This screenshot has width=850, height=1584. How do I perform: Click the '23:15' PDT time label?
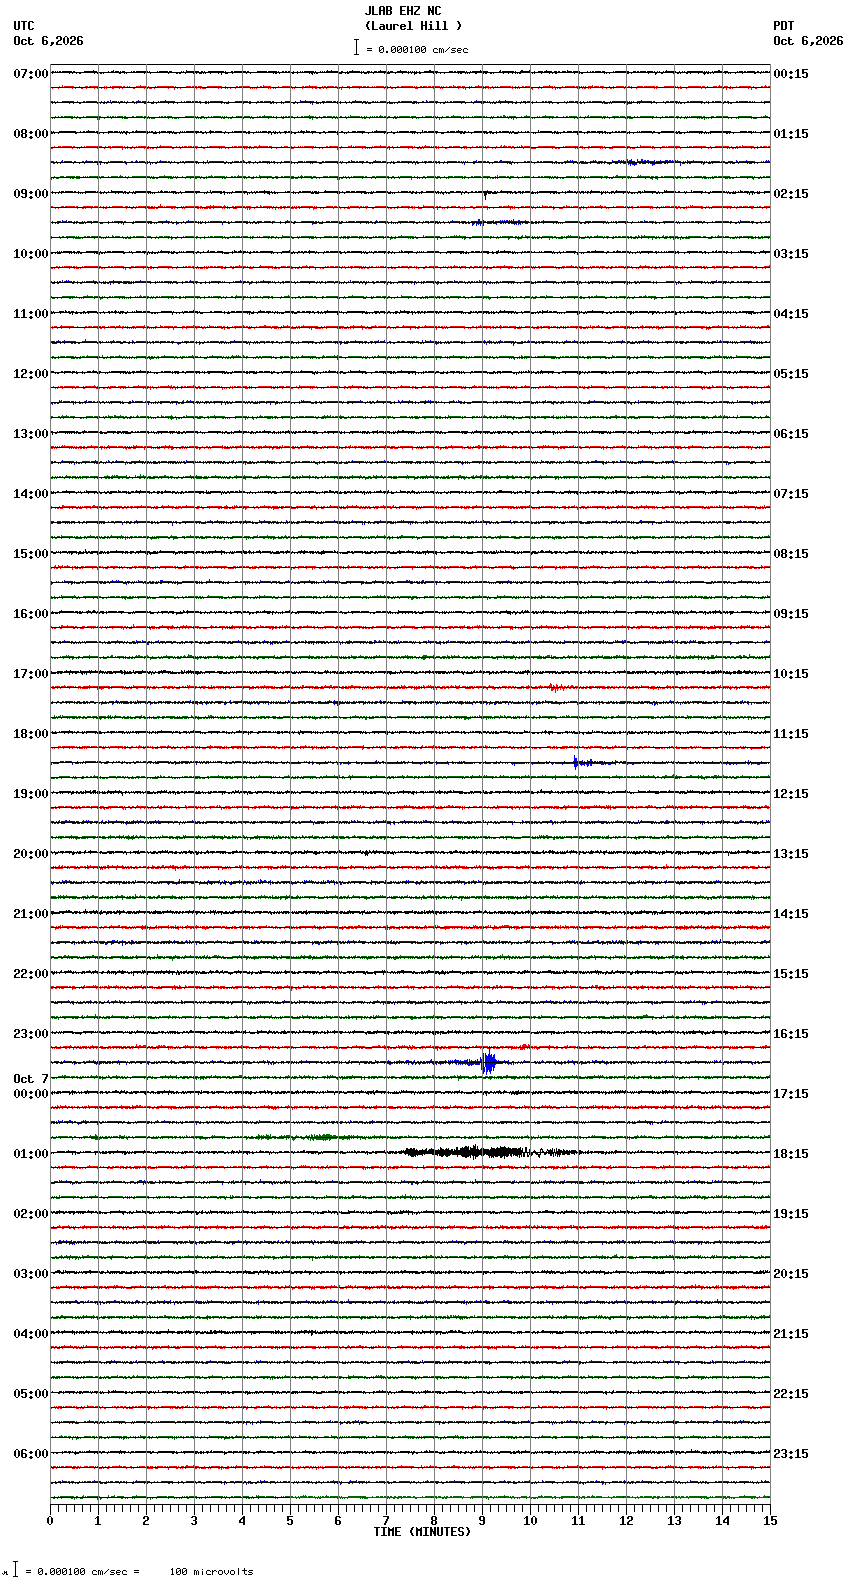[790, 1454]
